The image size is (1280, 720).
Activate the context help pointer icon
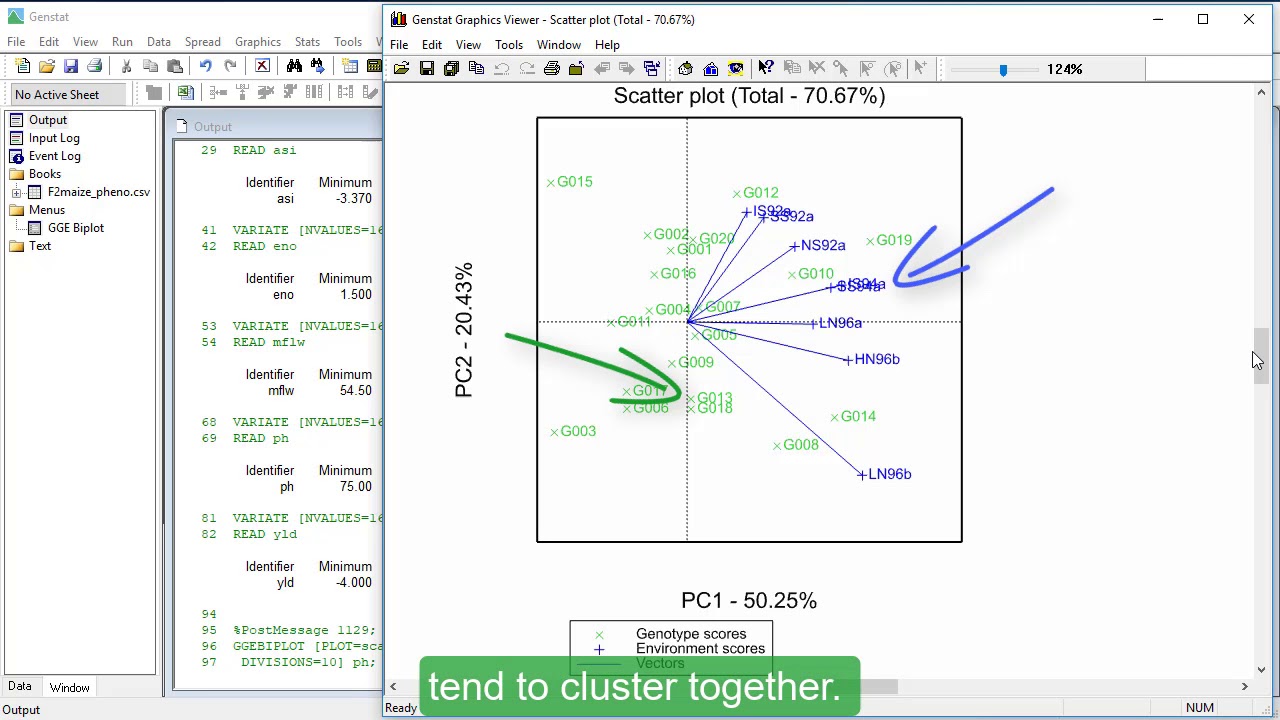point(766,68)
